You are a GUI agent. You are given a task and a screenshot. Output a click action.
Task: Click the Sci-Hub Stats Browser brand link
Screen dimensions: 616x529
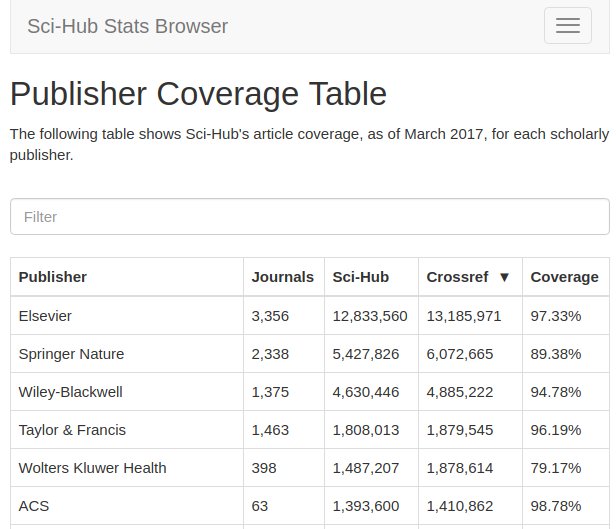127,26
